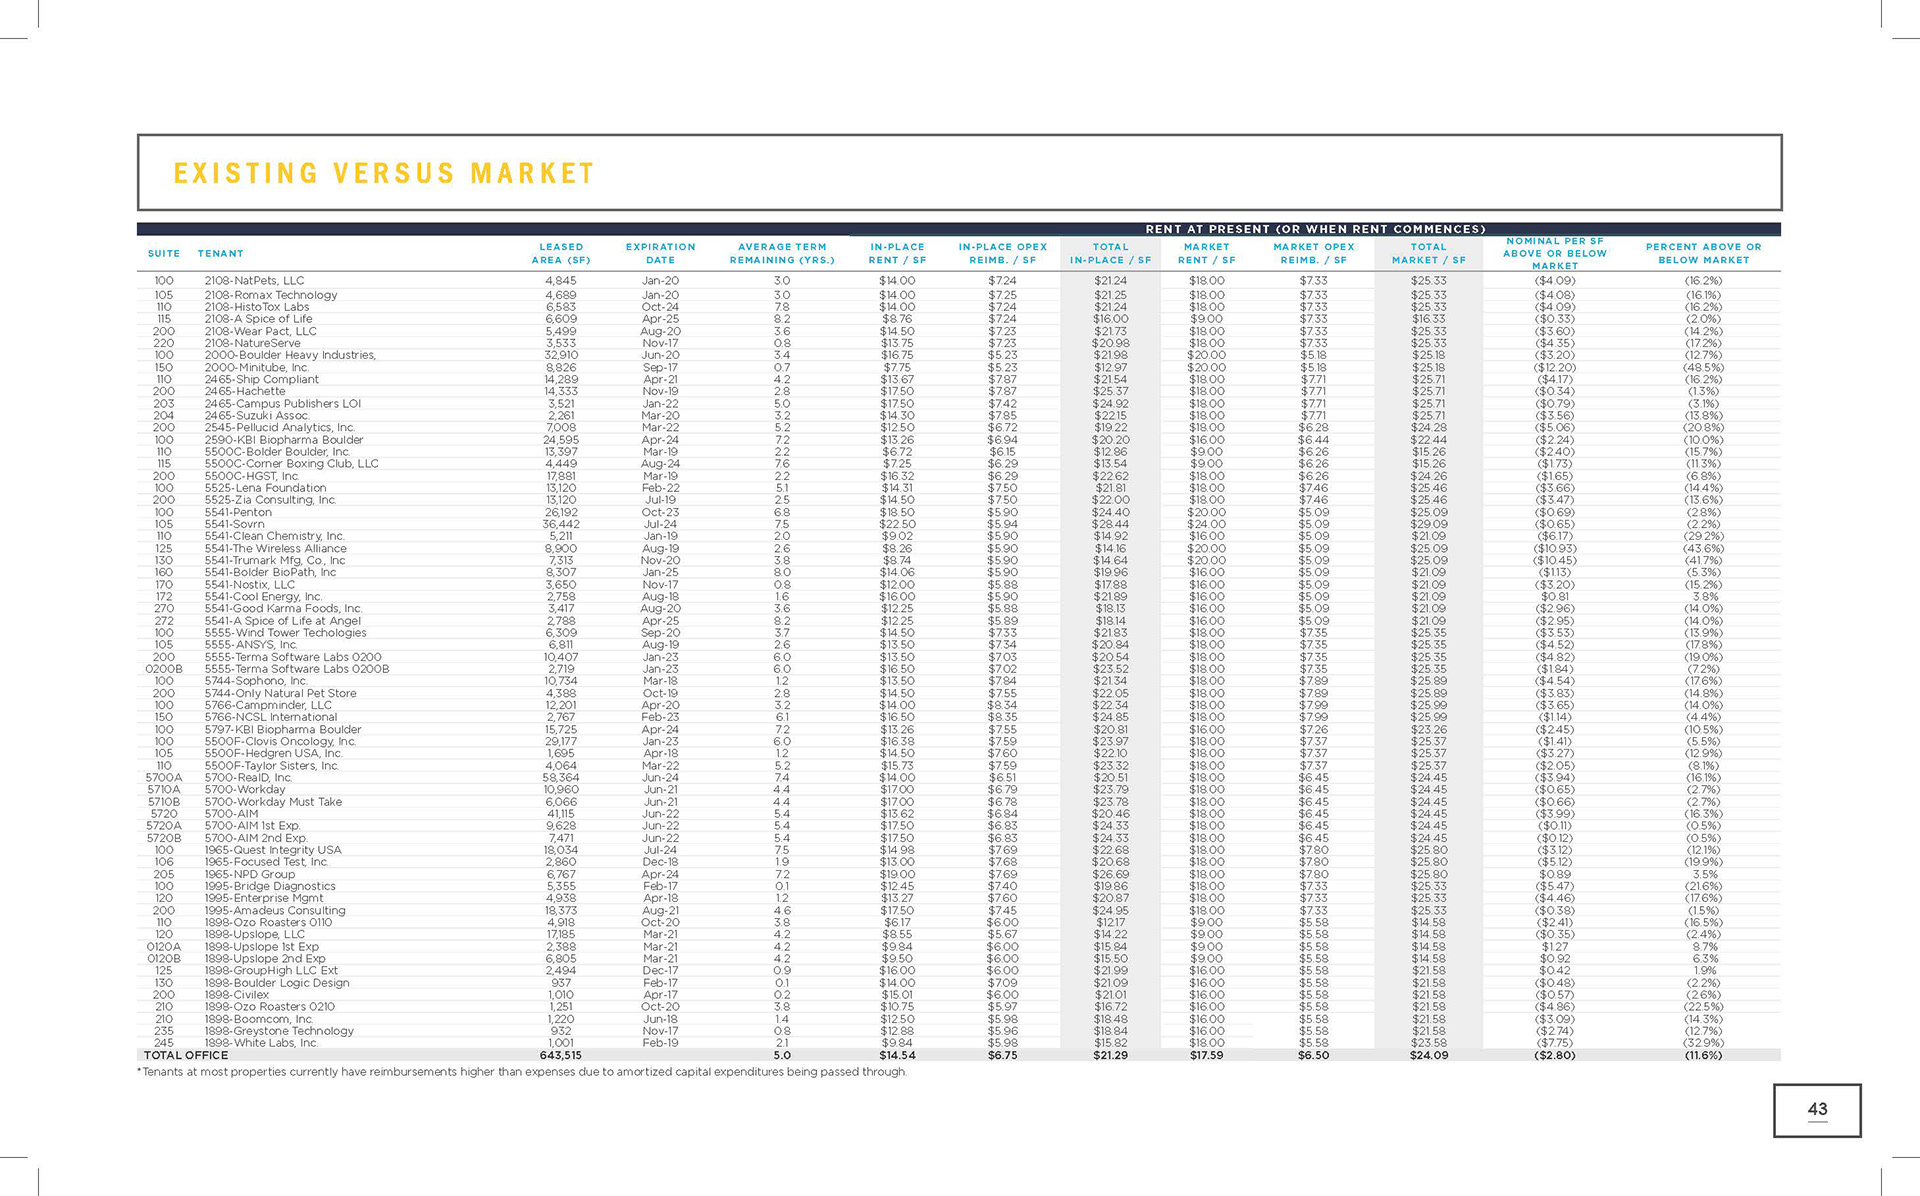Click the Market Rent / SF header
This screenshot has width=1920, height=1196.
1206,253
